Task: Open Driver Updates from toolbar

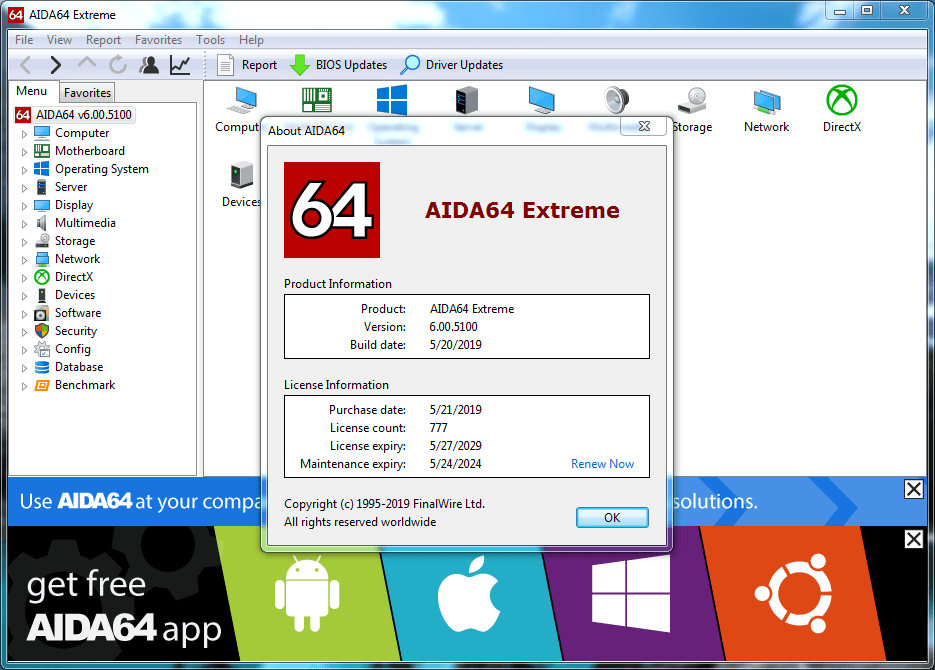Action: (x=452, y=65)
